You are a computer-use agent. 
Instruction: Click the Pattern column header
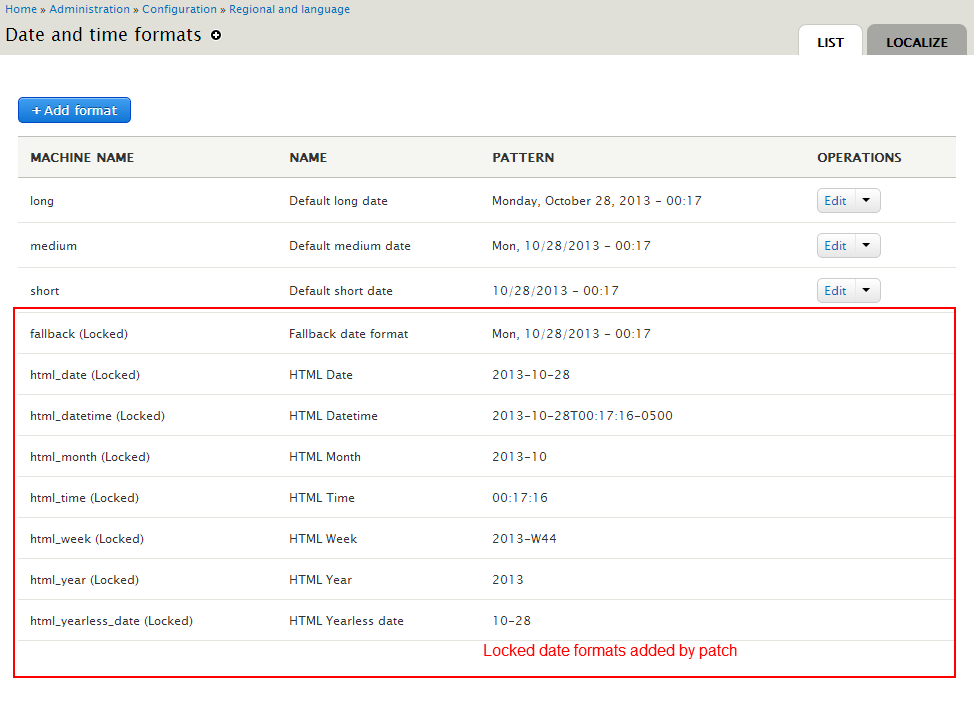[523, 158]
